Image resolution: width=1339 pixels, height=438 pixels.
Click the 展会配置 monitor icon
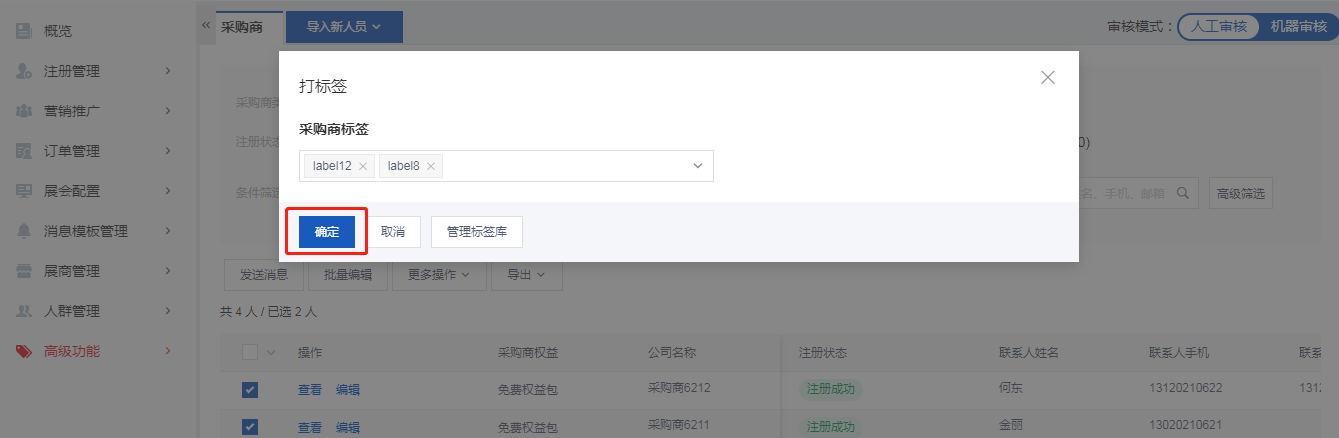[x=24, y=191]
